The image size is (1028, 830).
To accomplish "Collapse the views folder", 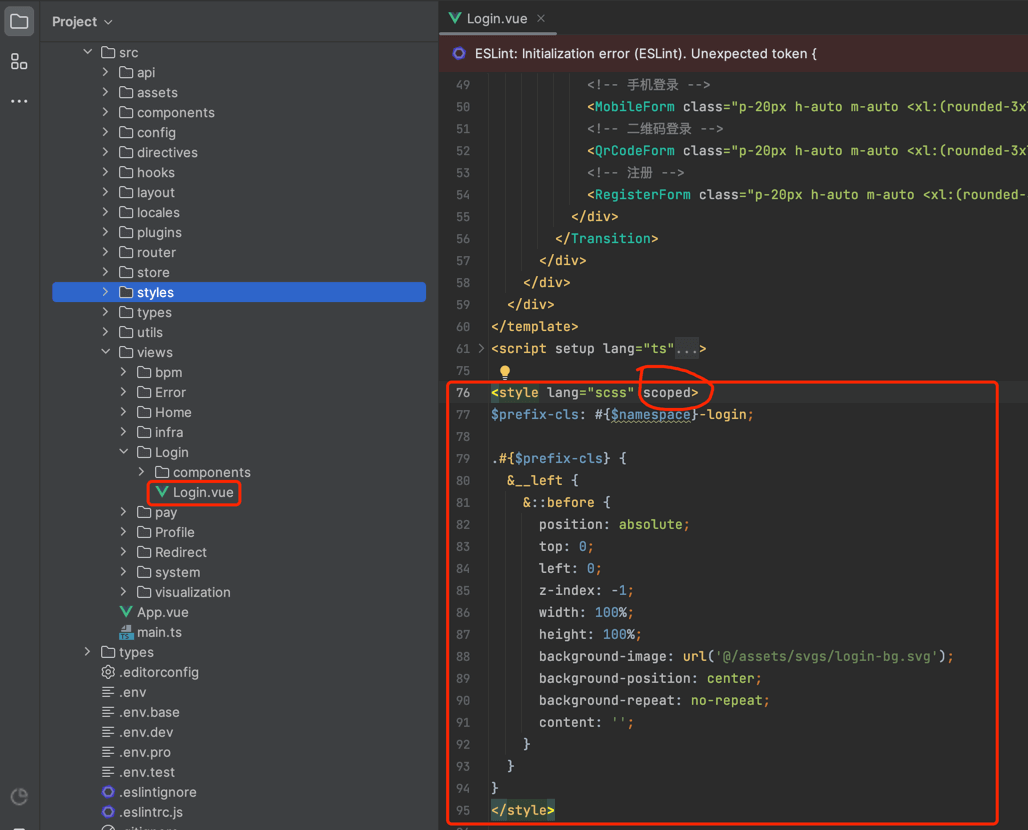I will [106, 352].
